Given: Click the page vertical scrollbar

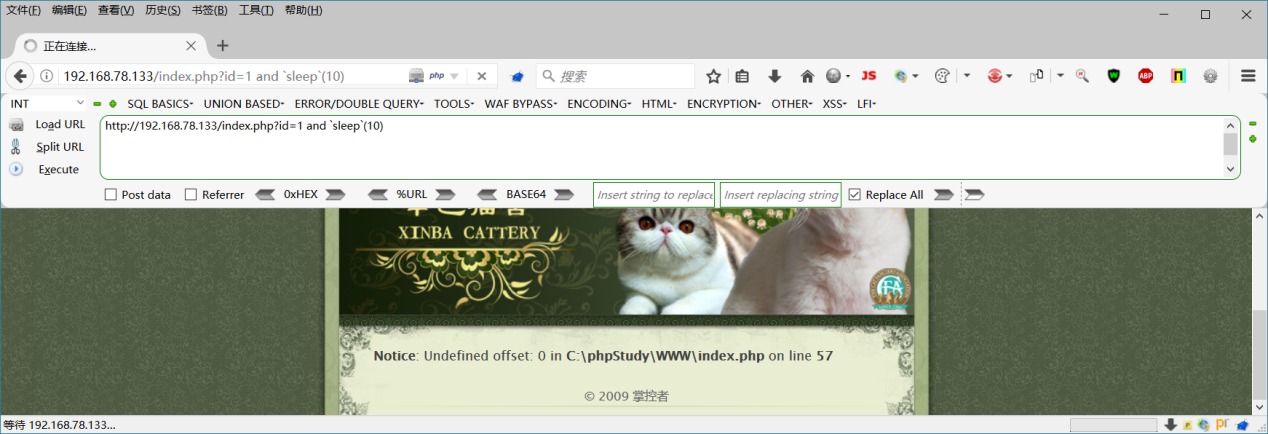Looking at the screenshot, I should (1259, 312).
